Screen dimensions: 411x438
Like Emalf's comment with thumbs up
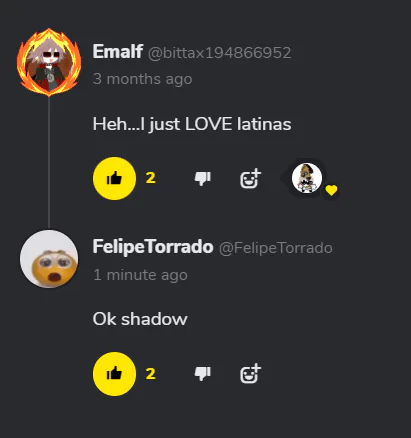114,179
